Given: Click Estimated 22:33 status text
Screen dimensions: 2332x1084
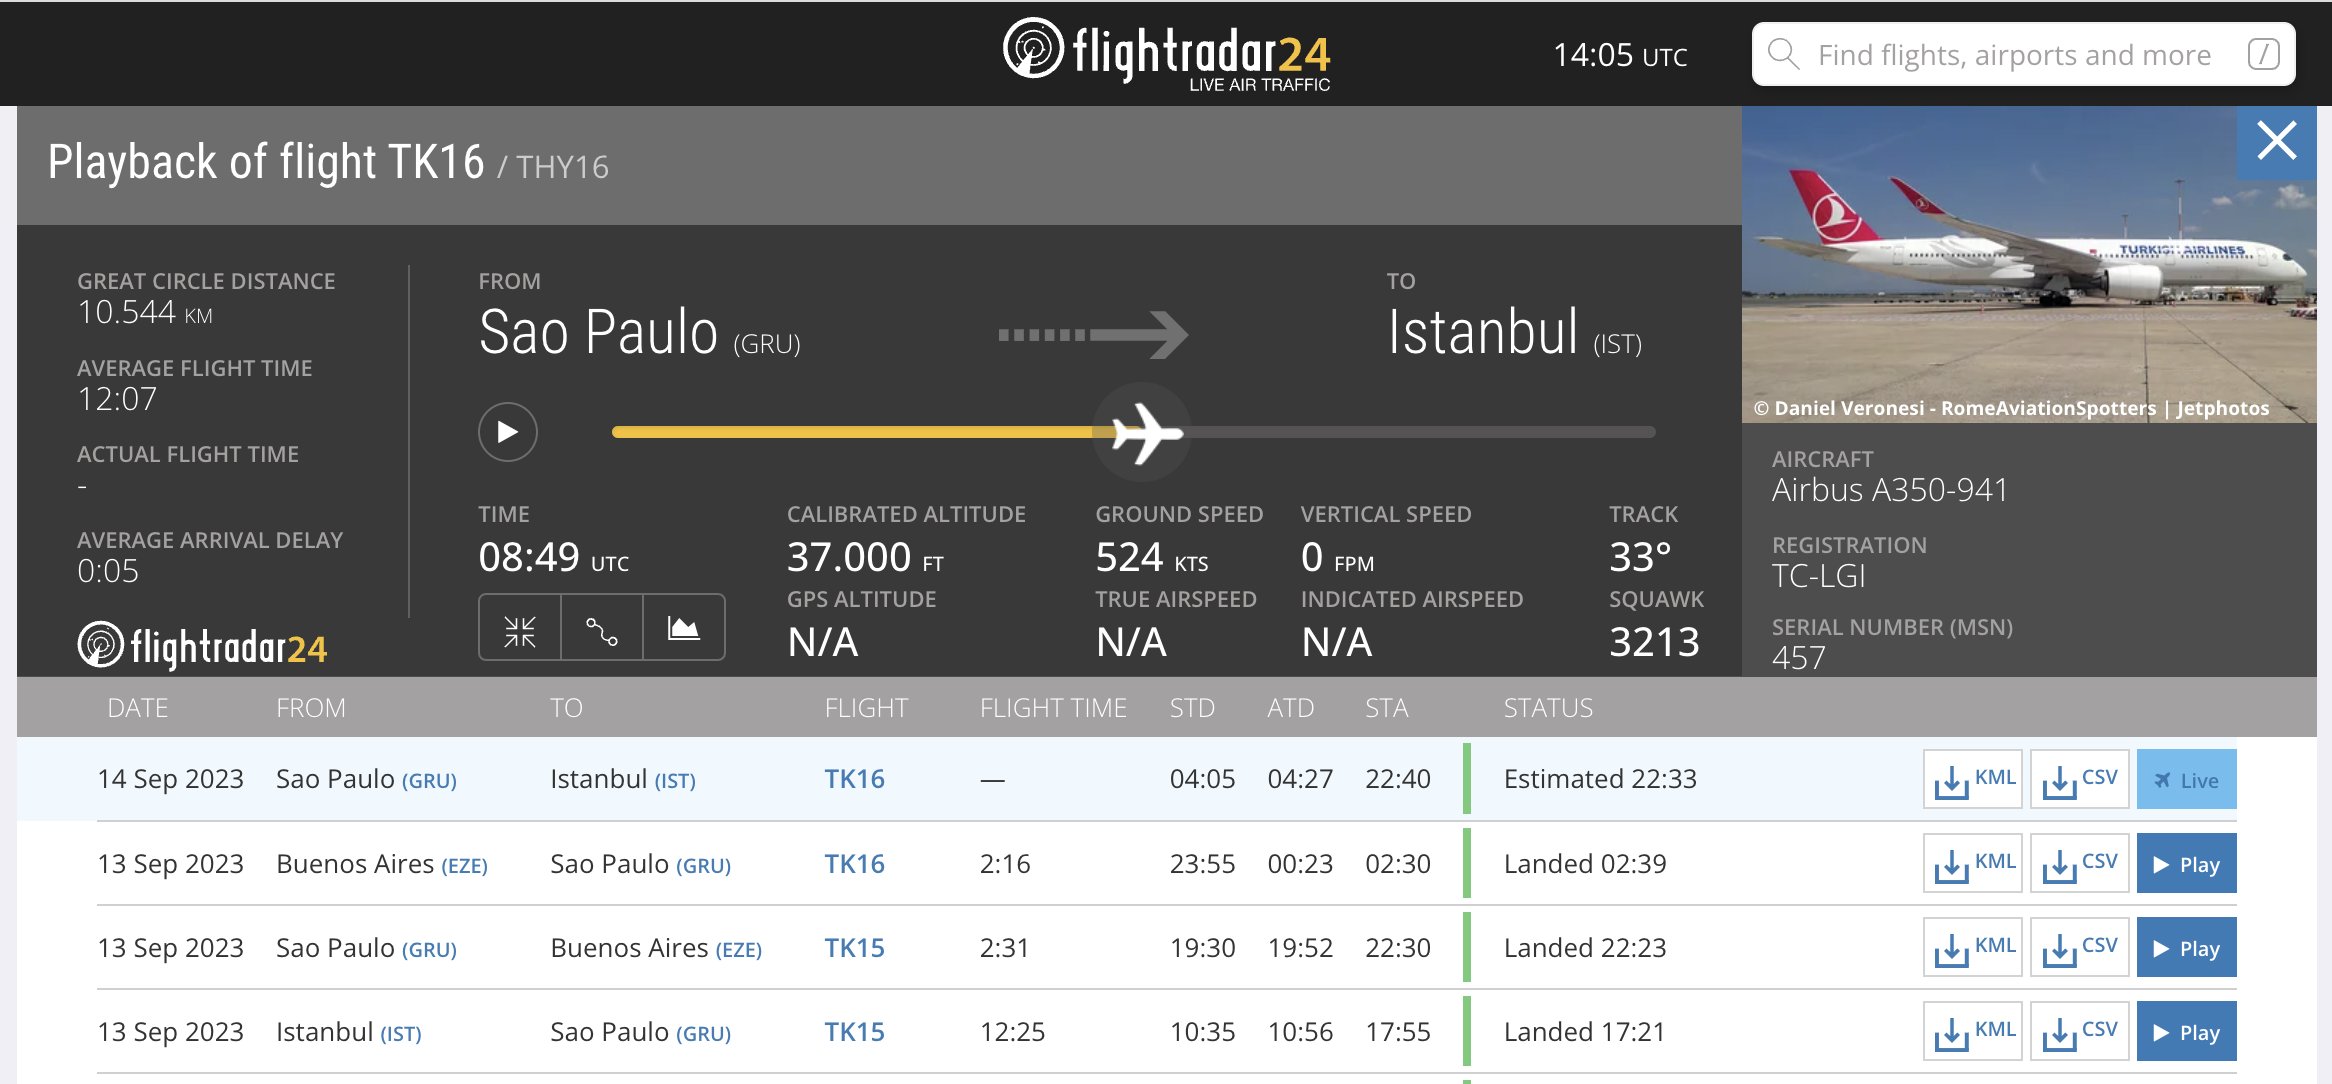Looking at the screenshot, I should tap(1600, 779).
